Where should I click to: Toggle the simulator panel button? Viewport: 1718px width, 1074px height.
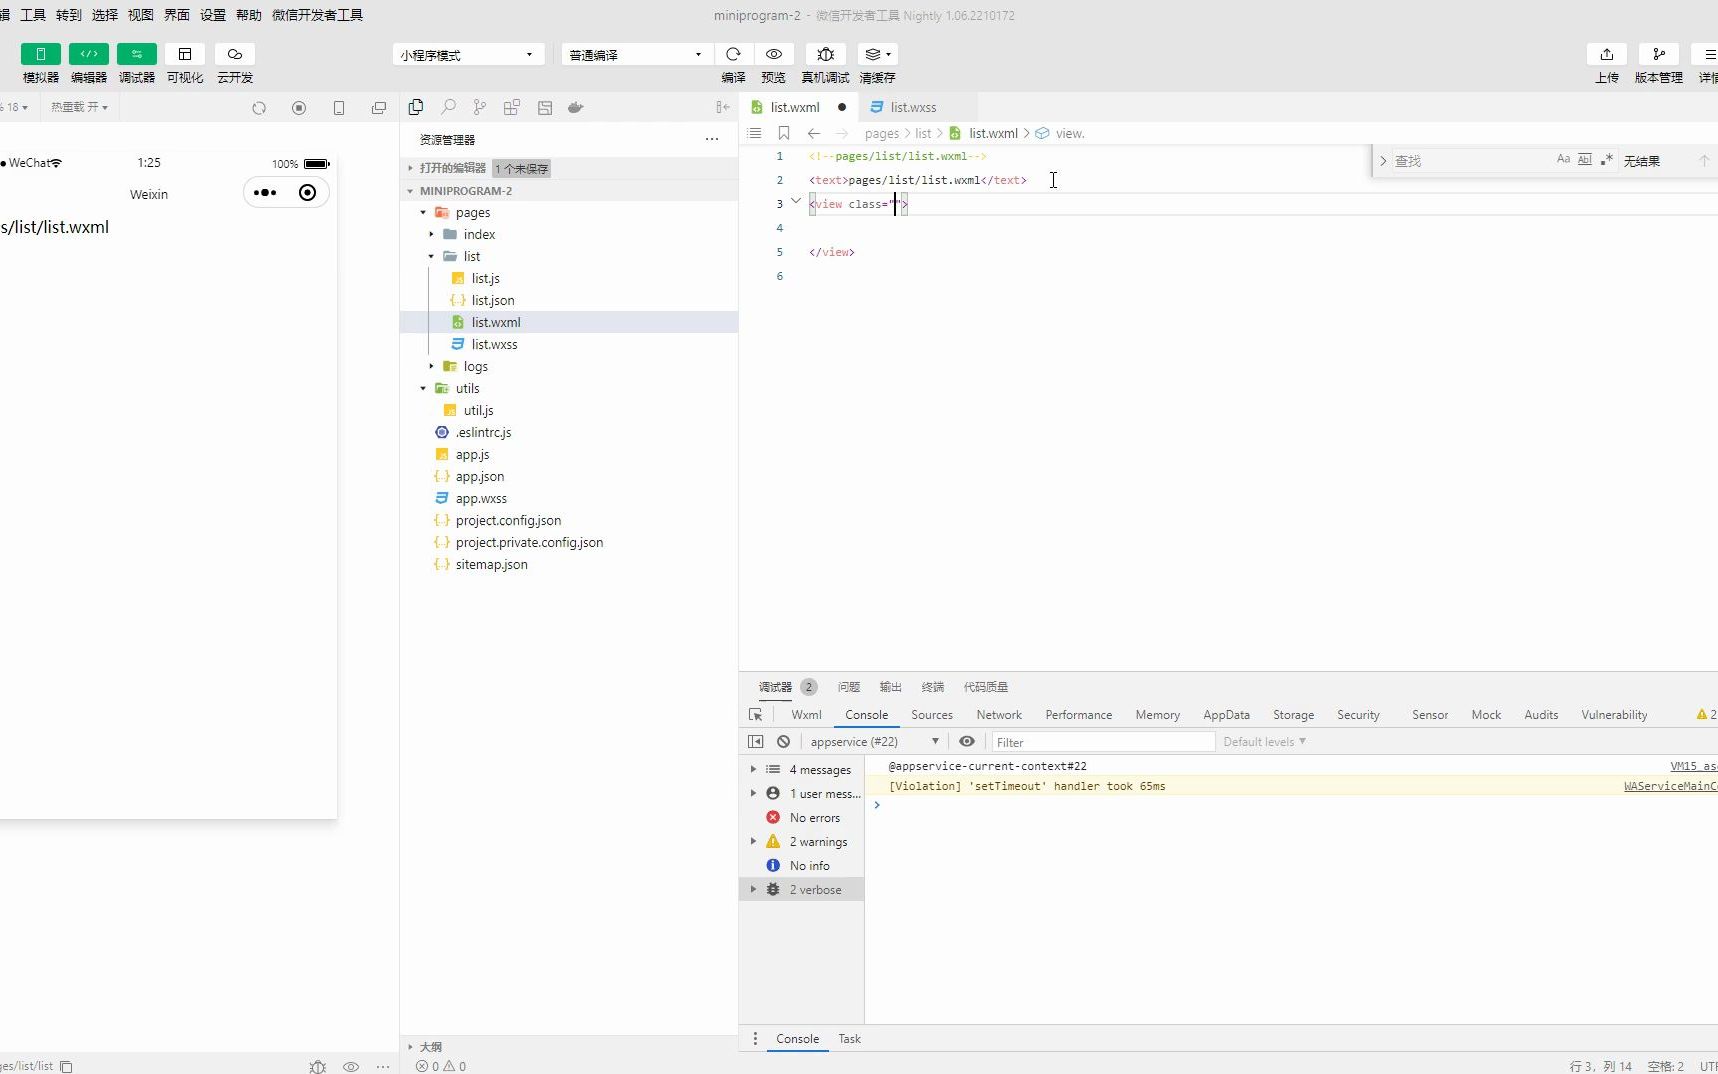point(41,54)
